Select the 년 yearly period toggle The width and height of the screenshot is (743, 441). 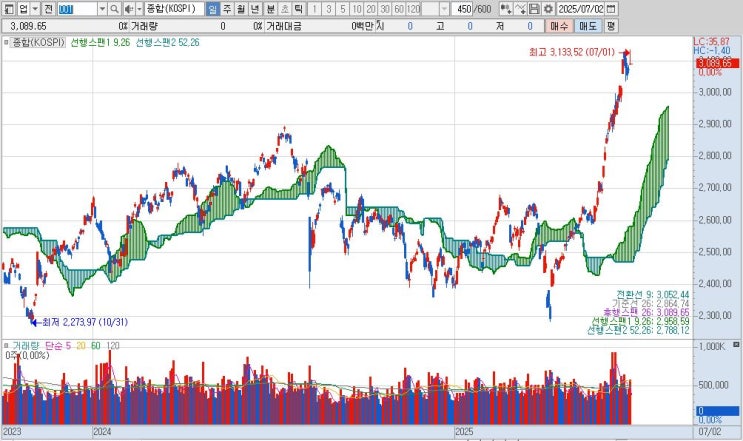click(255, 9)
